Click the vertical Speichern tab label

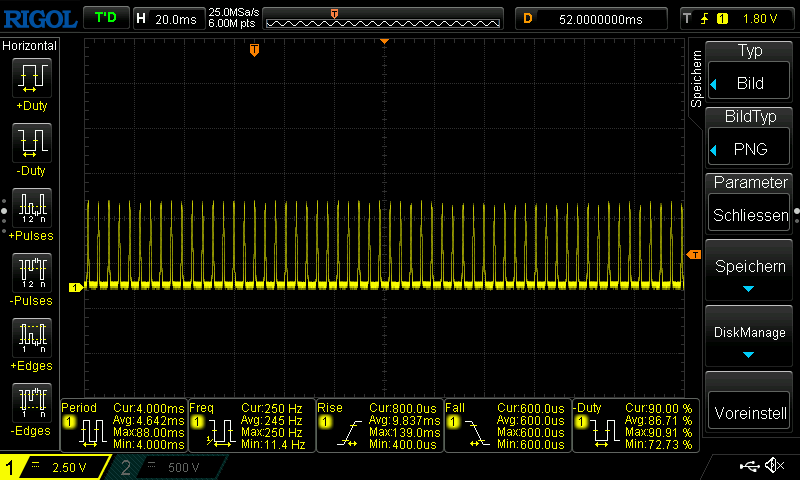click(696, 79)
